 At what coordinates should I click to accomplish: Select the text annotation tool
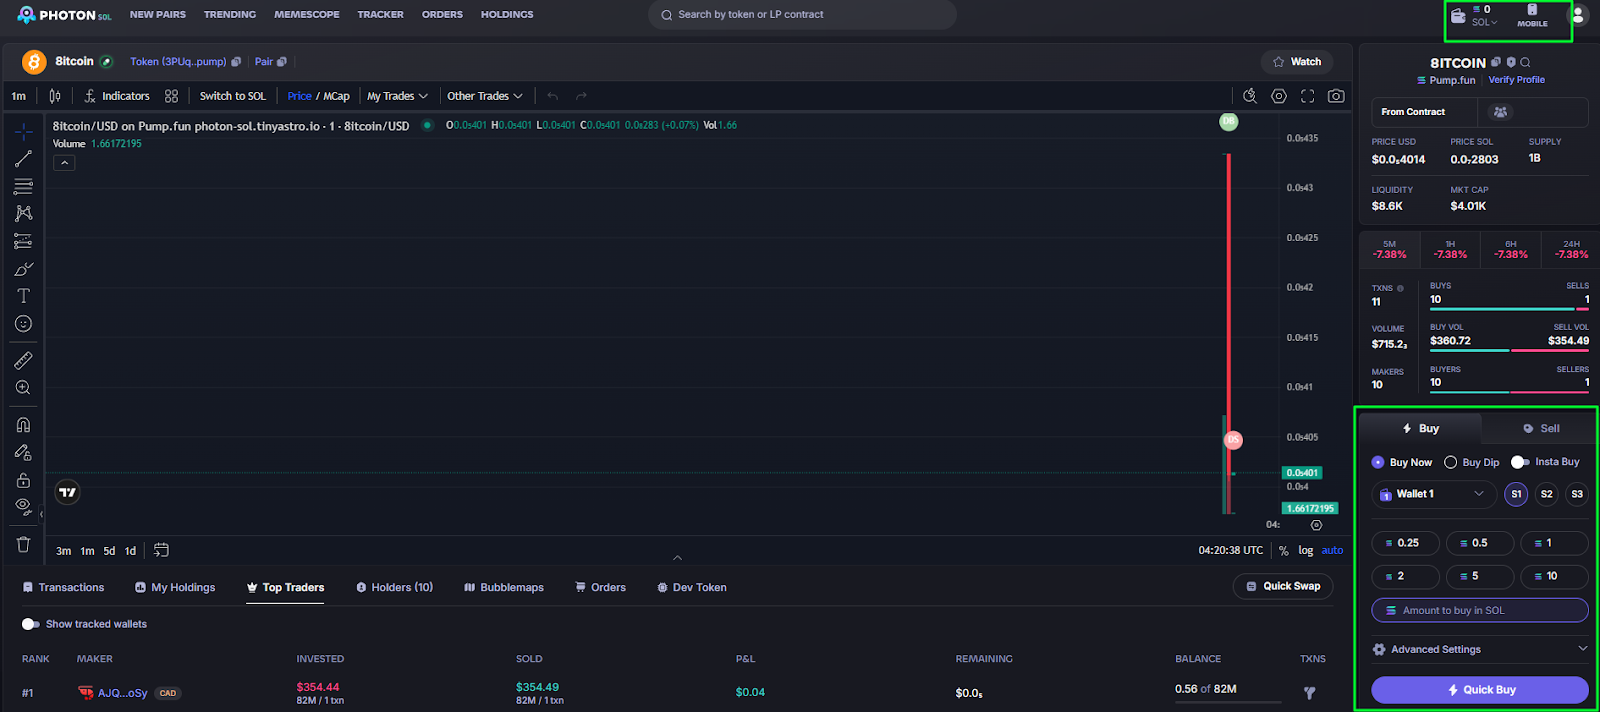[x=23, y=296]
